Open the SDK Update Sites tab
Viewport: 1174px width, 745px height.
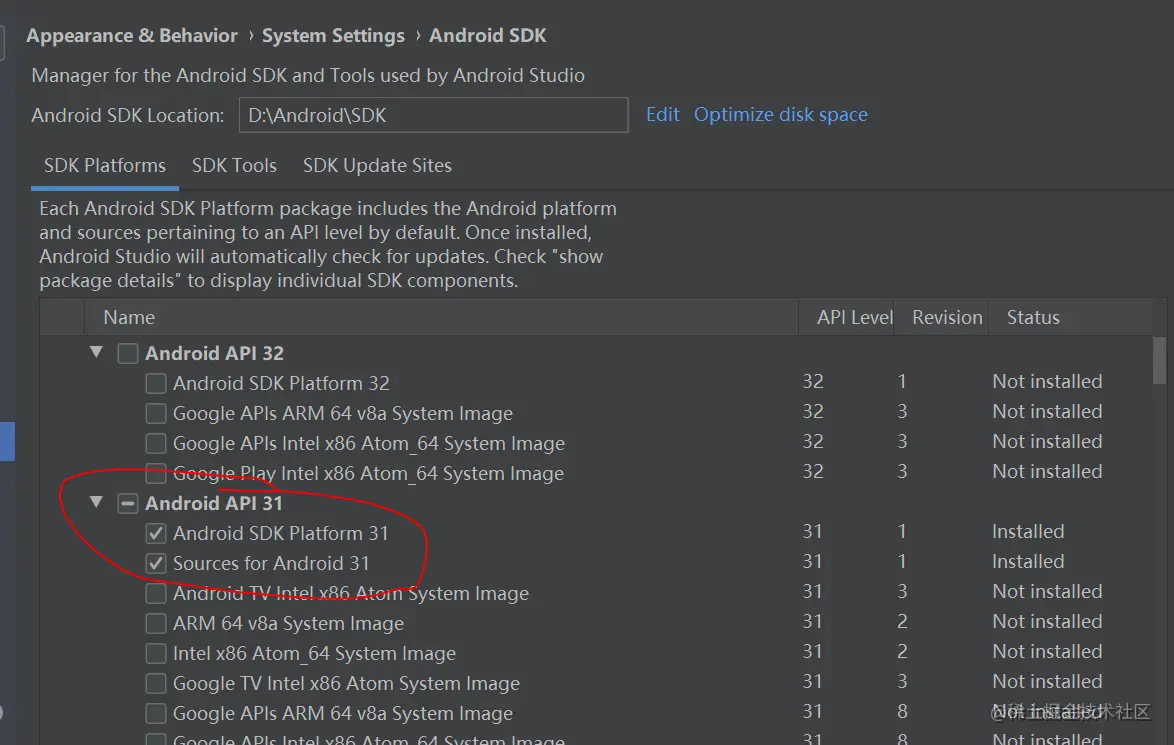(377, 165)
